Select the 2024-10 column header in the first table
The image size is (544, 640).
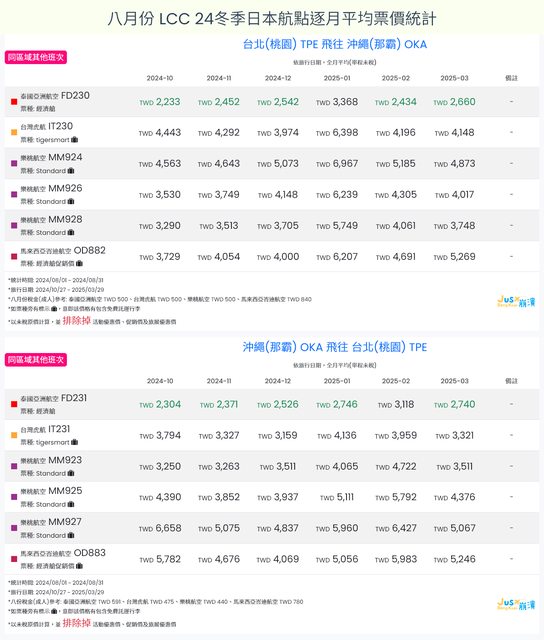[160, 78]
